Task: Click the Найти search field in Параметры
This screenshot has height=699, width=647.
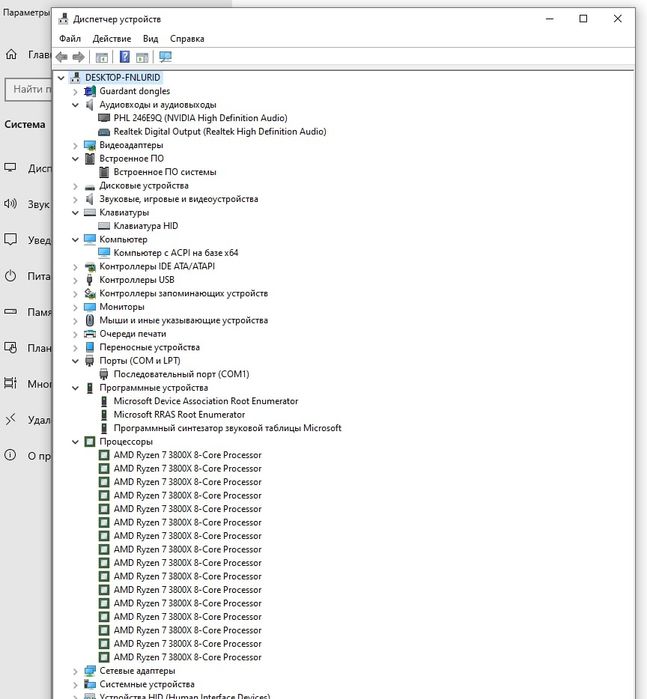Action: 29,90
